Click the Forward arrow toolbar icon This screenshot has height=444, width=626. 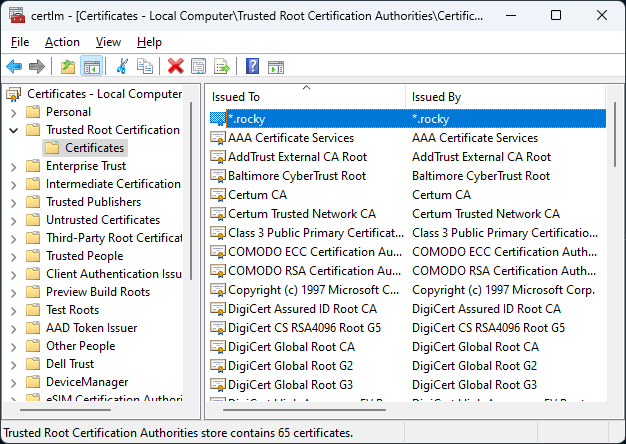point(37,66)
